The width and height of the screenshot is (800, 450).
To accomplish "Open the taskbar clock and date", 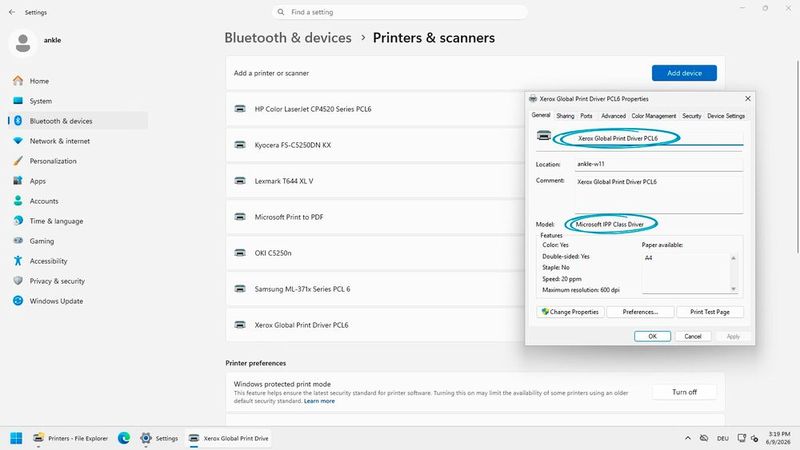I will click(779, 438).
